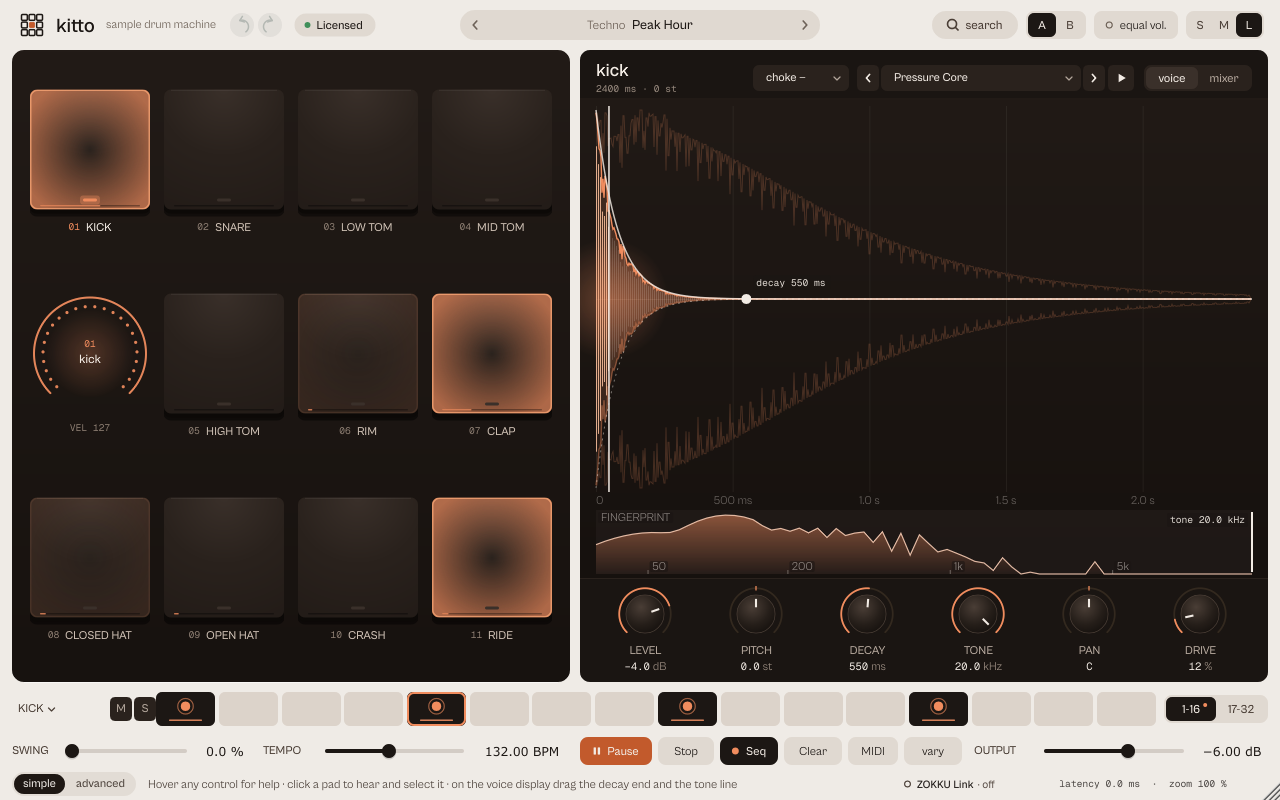Open the MIDI button
Screen dimensions: 1280x800
pos(873,751)
